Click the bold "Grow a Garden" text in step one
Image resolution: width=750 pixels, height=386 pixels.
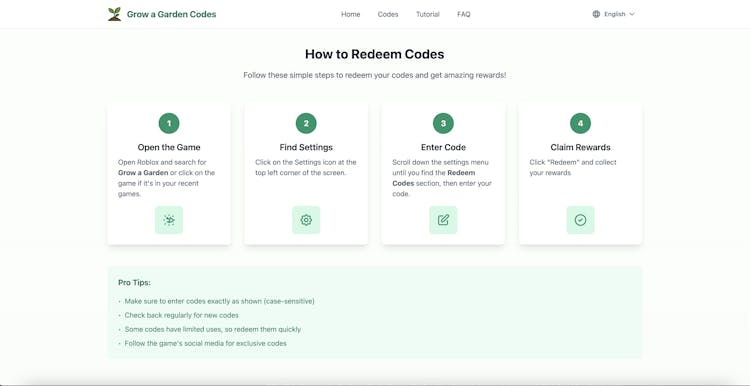143,173
